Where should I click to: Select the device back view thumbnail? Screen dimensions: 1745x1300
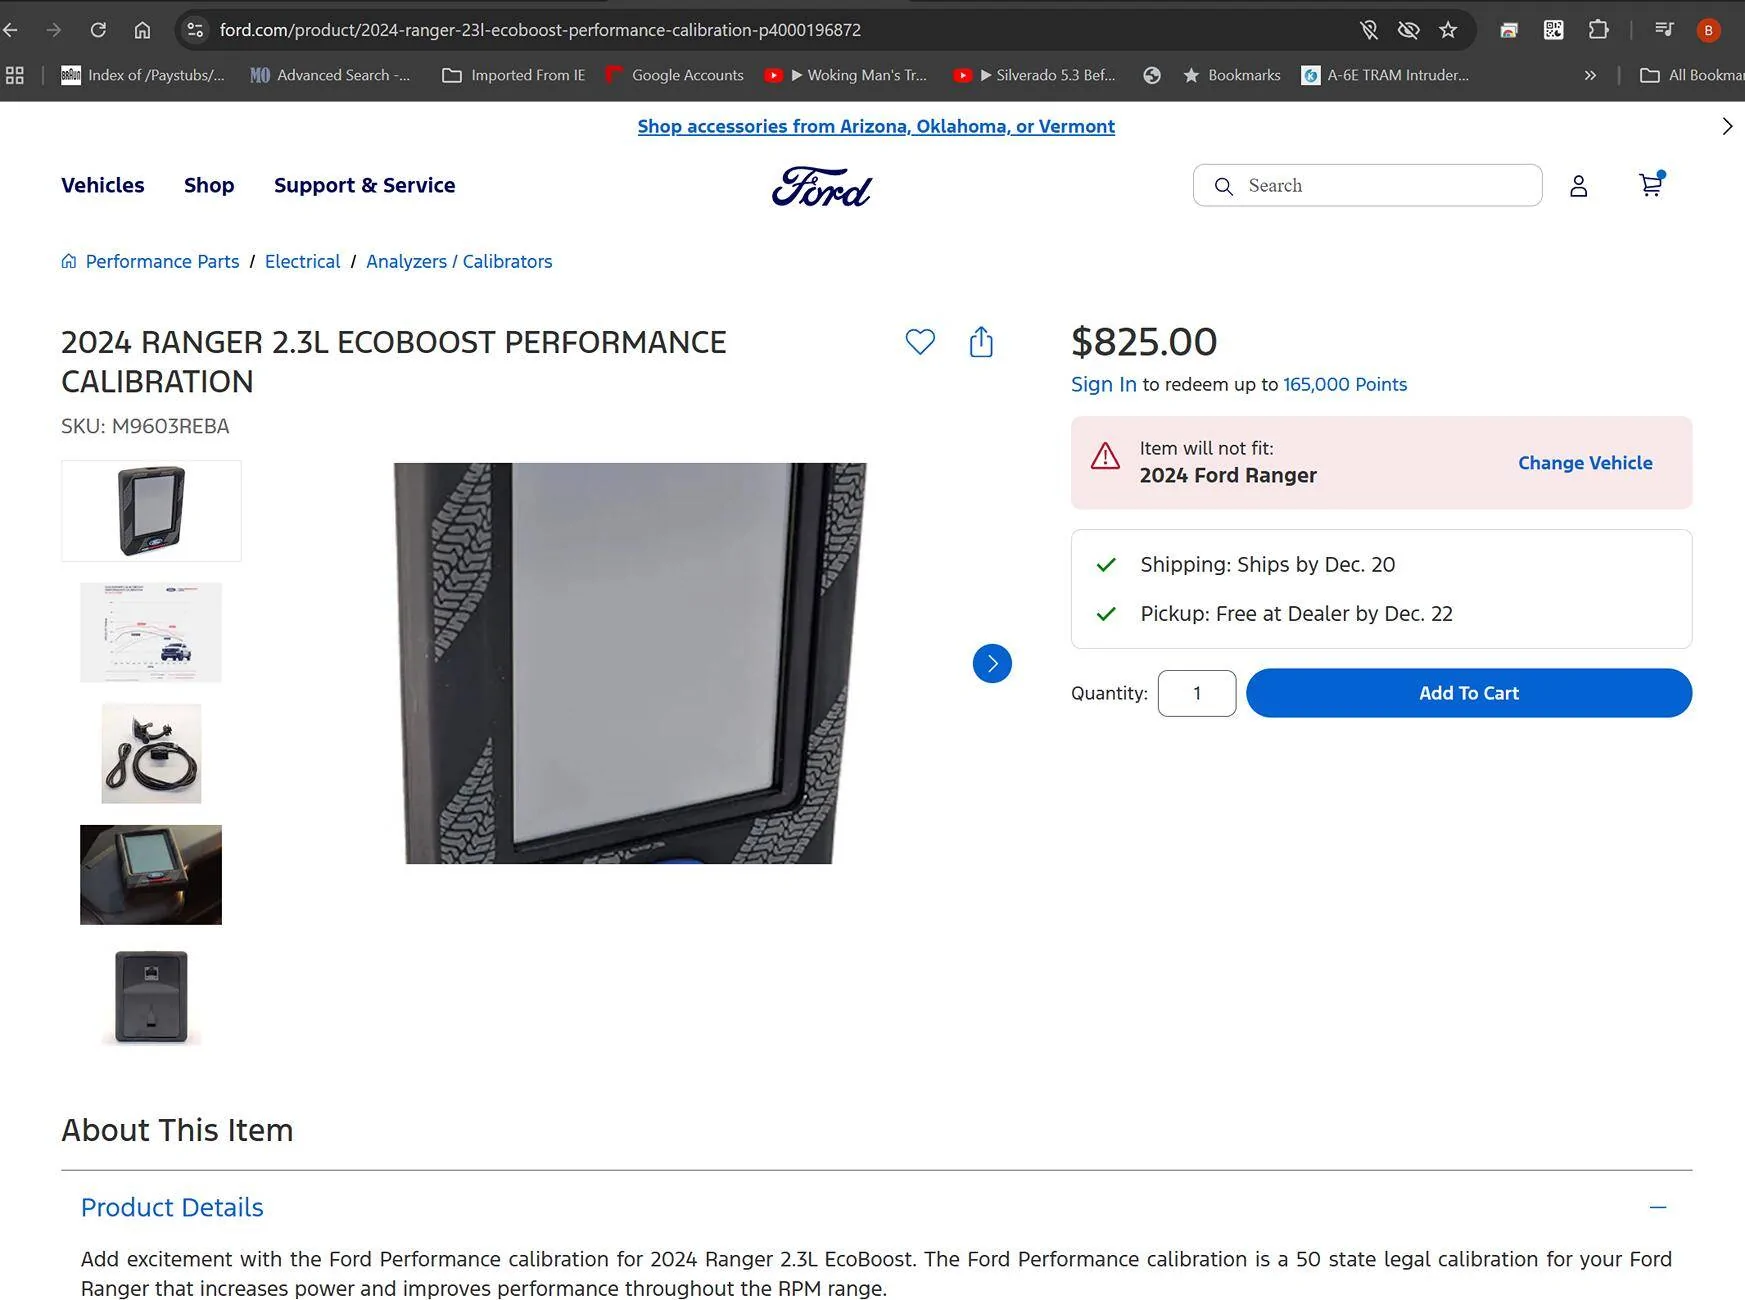point(151,996)
